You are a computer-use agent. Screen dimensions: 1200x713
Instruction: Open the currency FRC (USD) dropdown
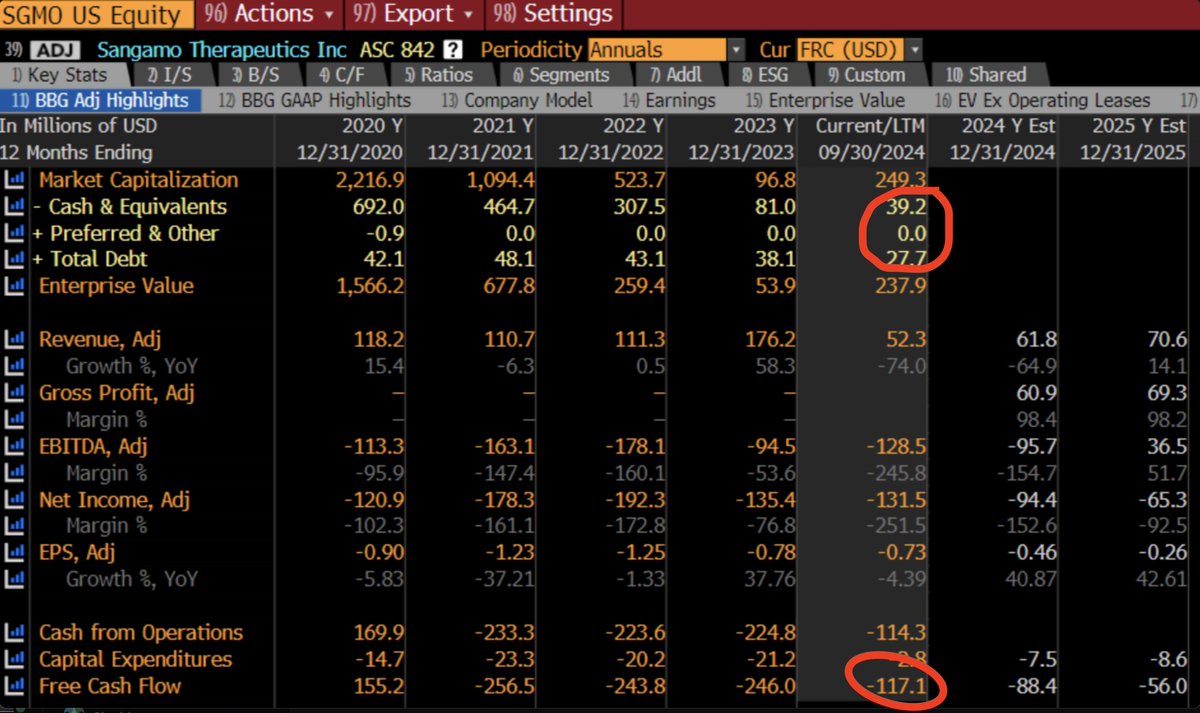click(858, 49)
